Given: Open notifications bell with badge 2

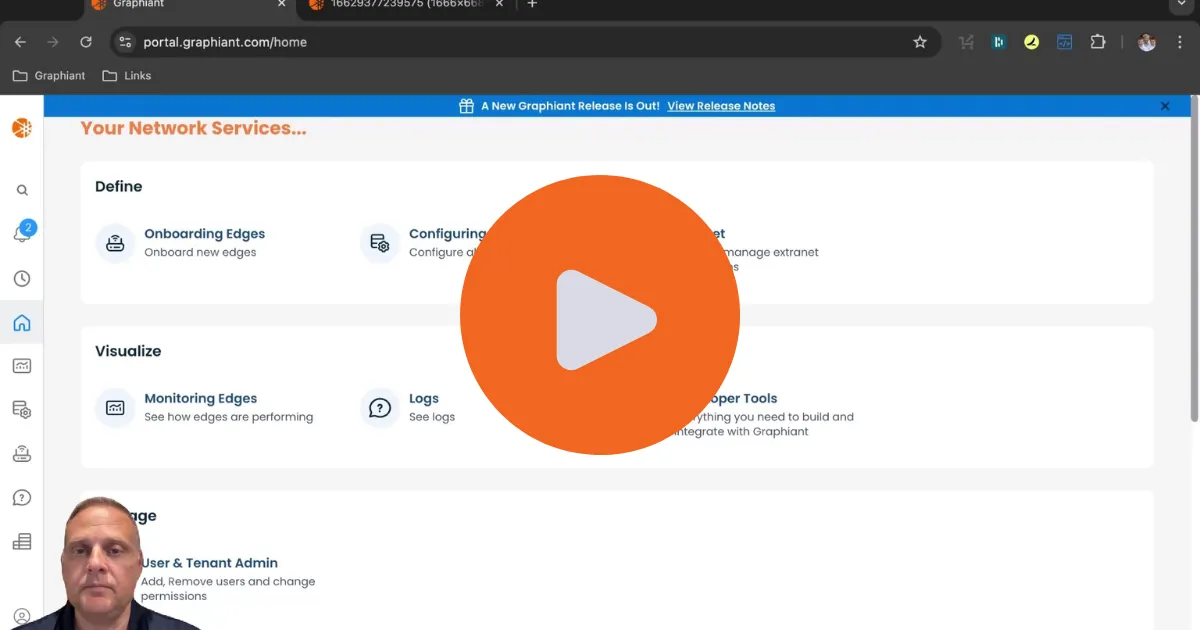Looking at the screenshot, I should 22,233.
